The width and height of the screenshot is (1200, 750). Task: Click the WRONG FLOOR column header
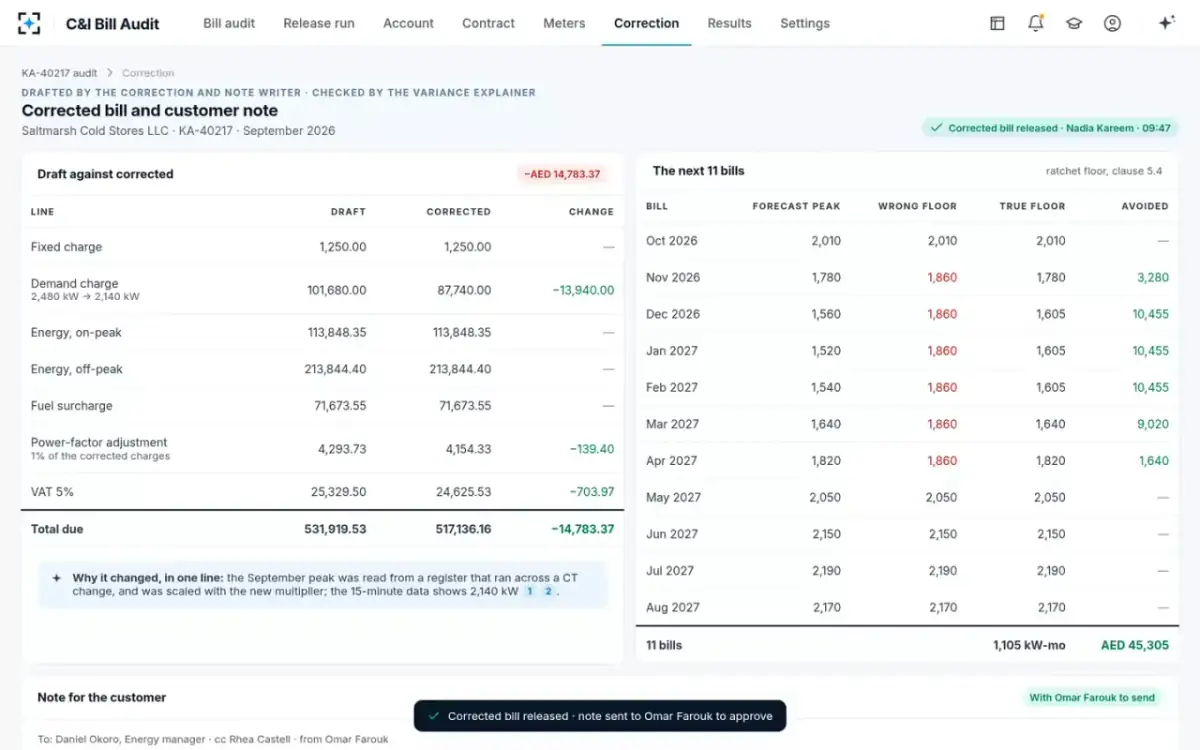[917, 206]
